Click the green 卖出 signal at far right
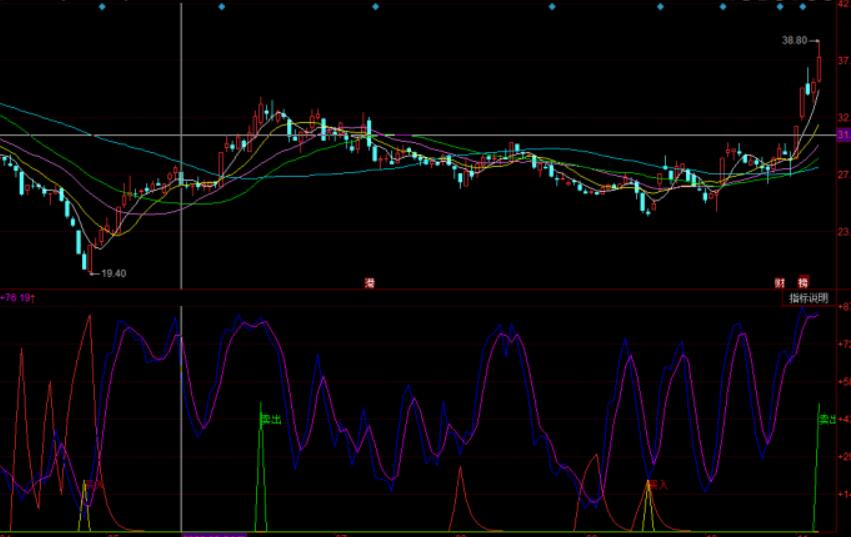The height and width of the screenshot is (537, 851). coord(827,419)
